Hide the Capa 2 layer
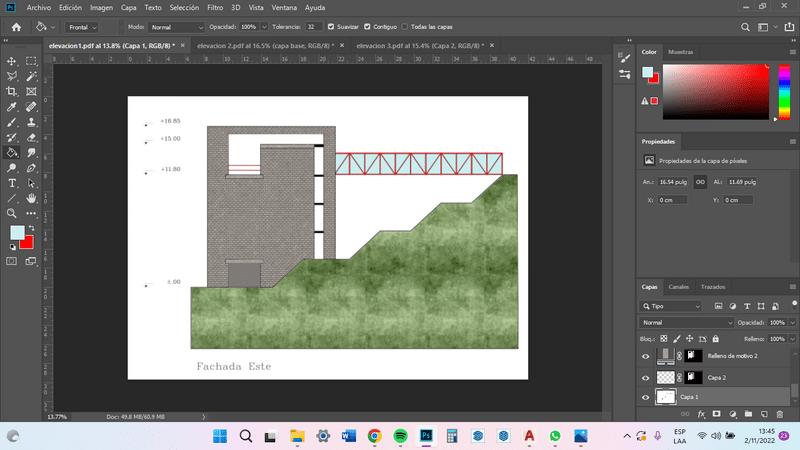The width and height of the screenshot is (800, 450). [646, 377]
